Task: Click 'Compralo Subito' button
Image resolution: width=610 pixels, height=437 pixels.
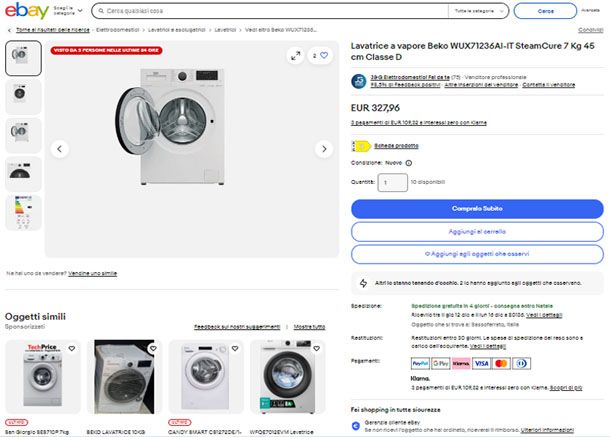Action: [477, 209]
